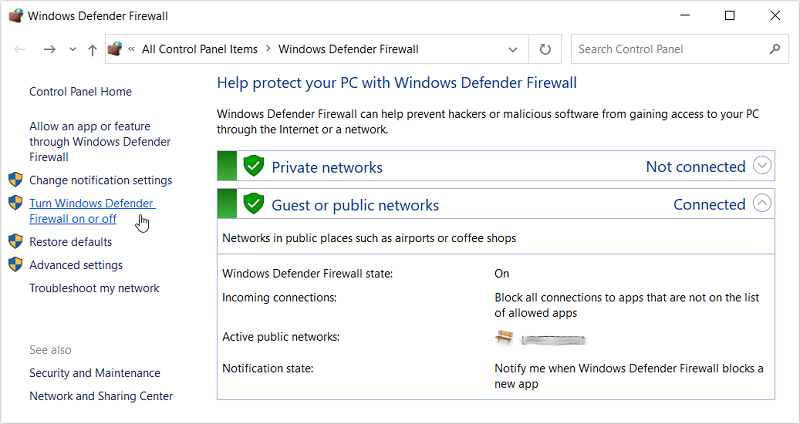Open Advanced settings
The height and width of the screenshot is (424, 800).
click(76, 265)
